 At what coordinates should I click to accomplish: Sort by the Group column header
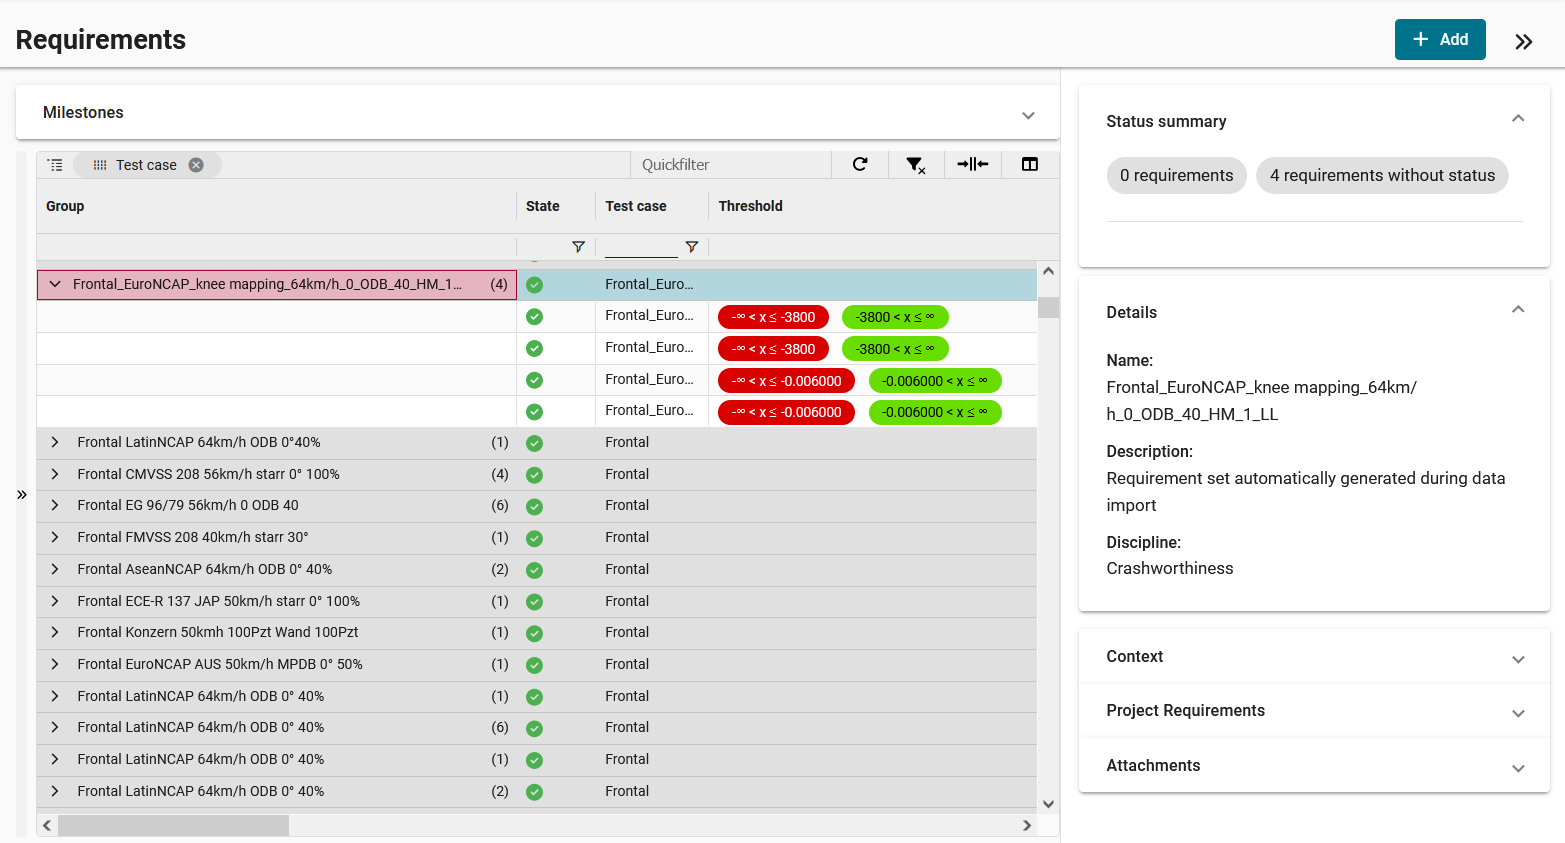tap(65, 206)
